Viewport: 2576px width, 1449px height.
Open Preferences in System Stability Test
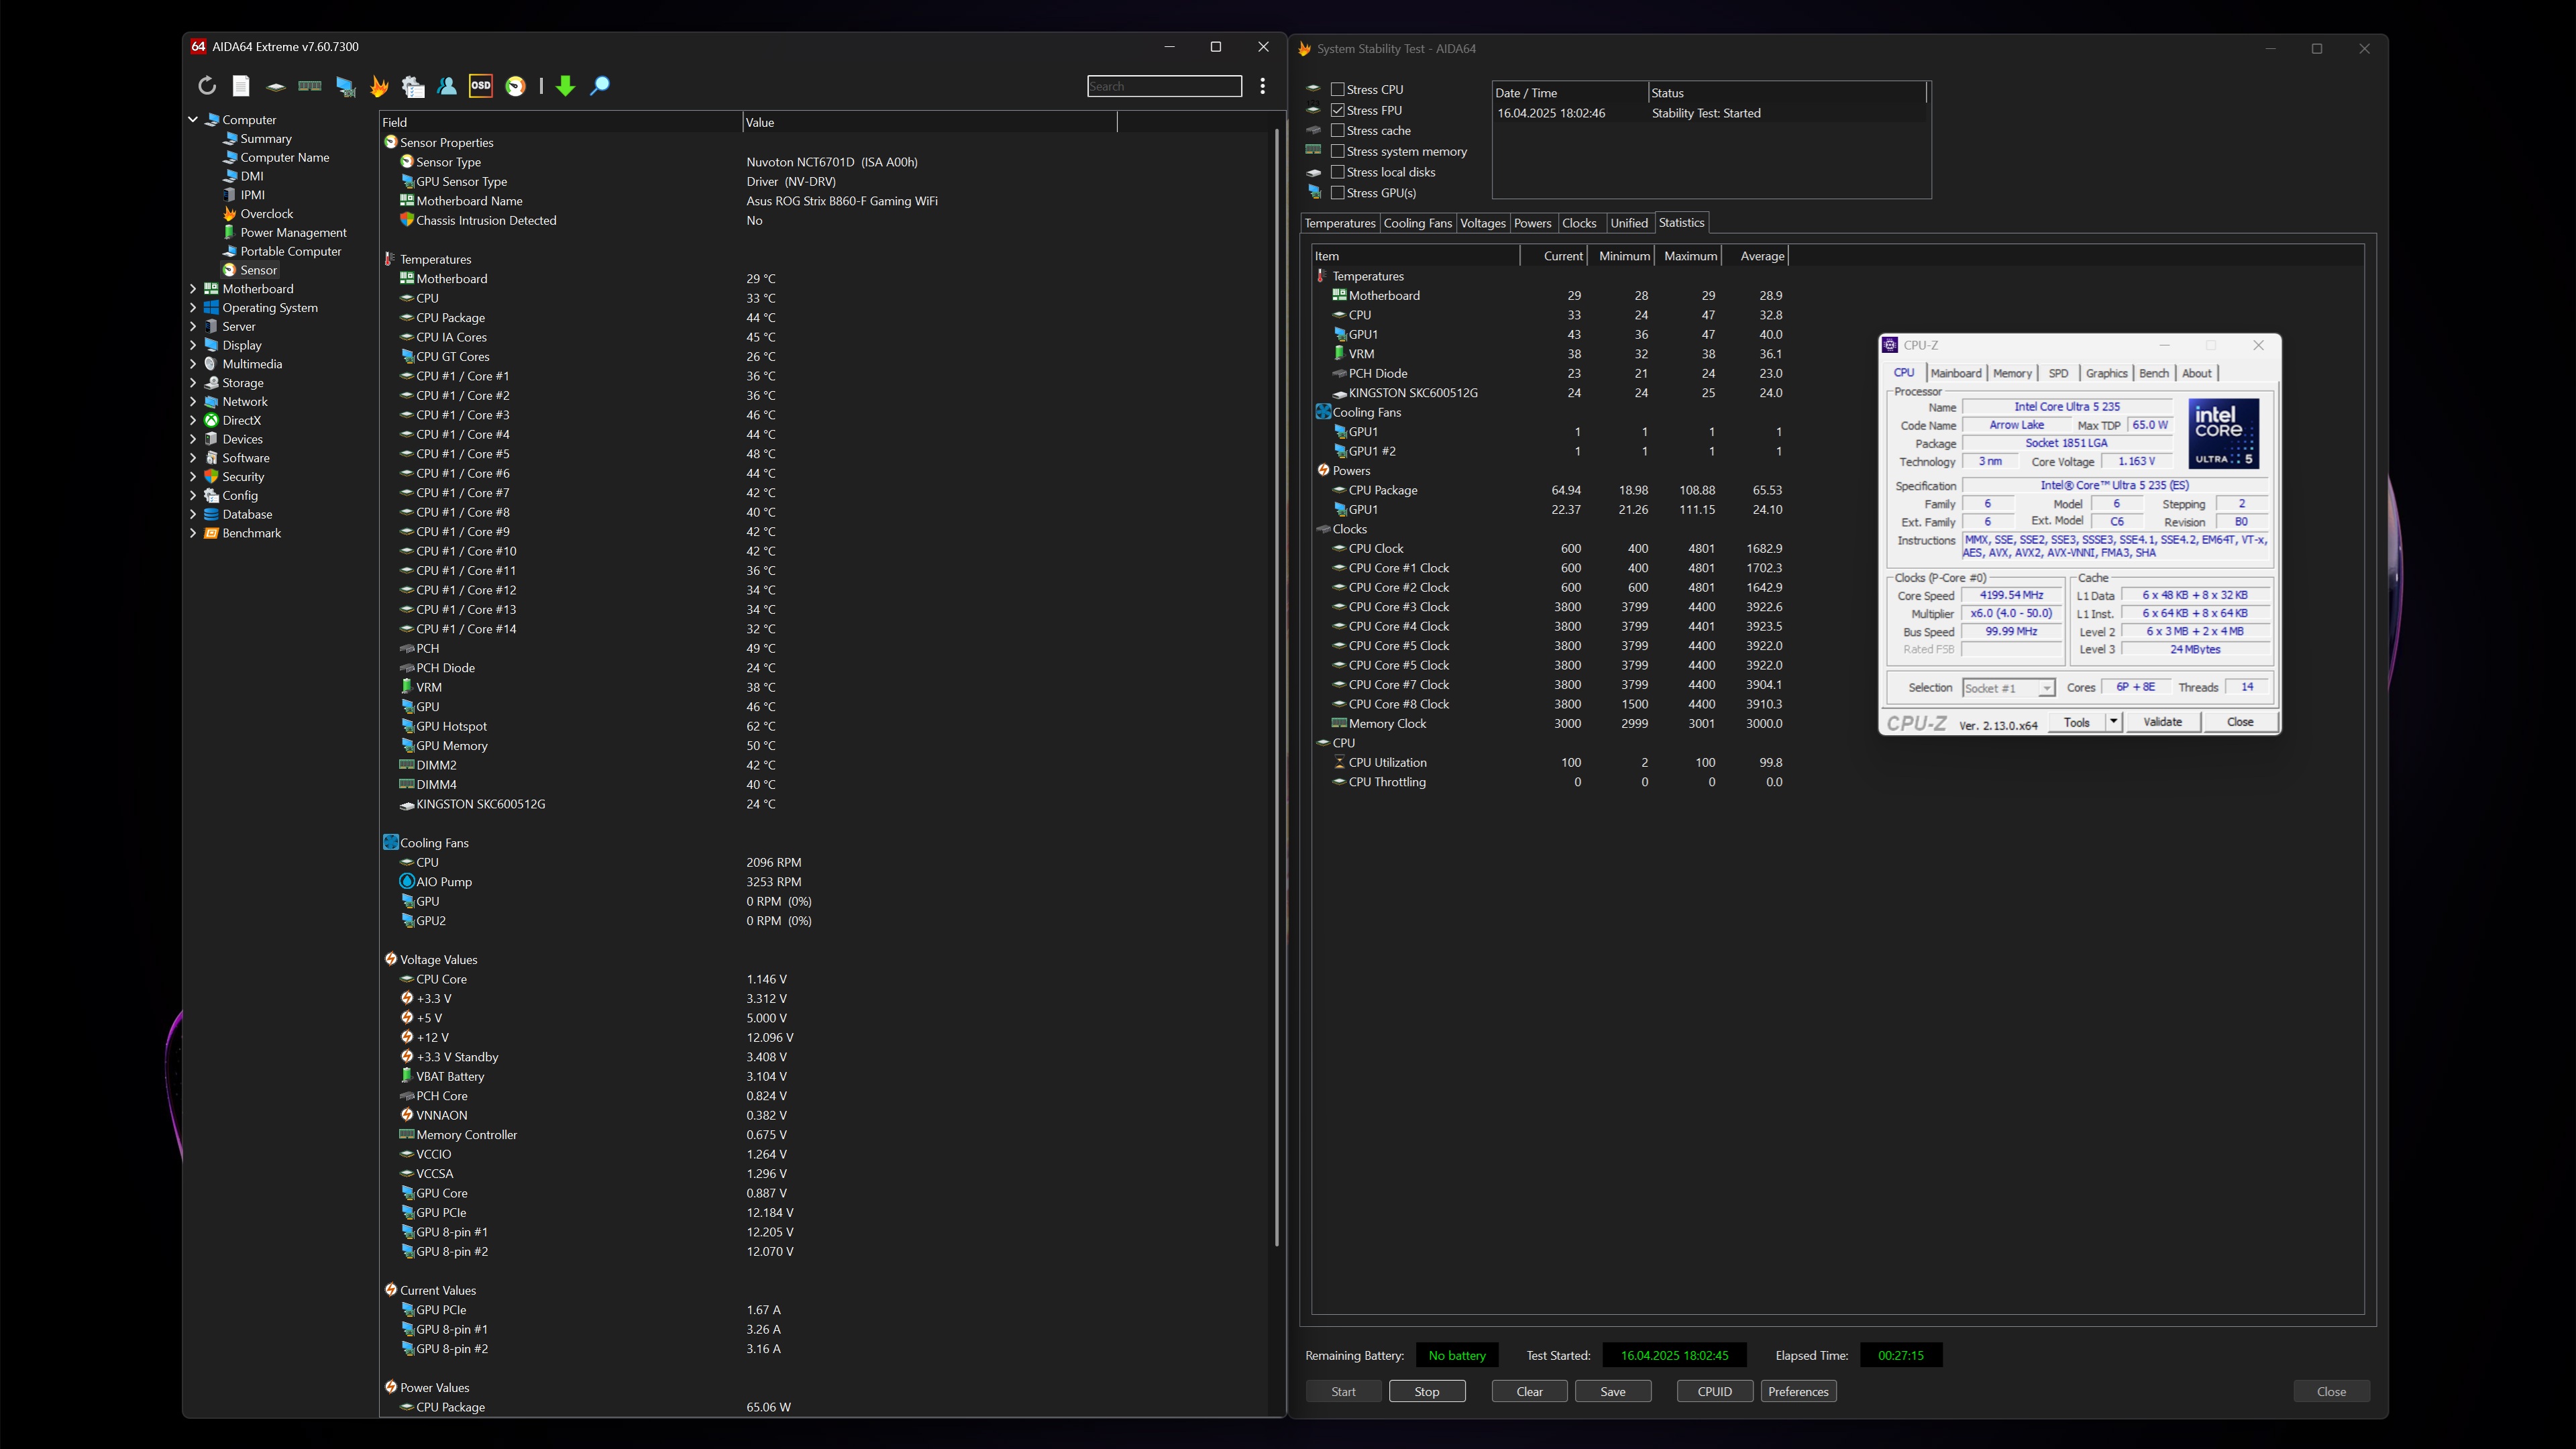(1798, 1391)
